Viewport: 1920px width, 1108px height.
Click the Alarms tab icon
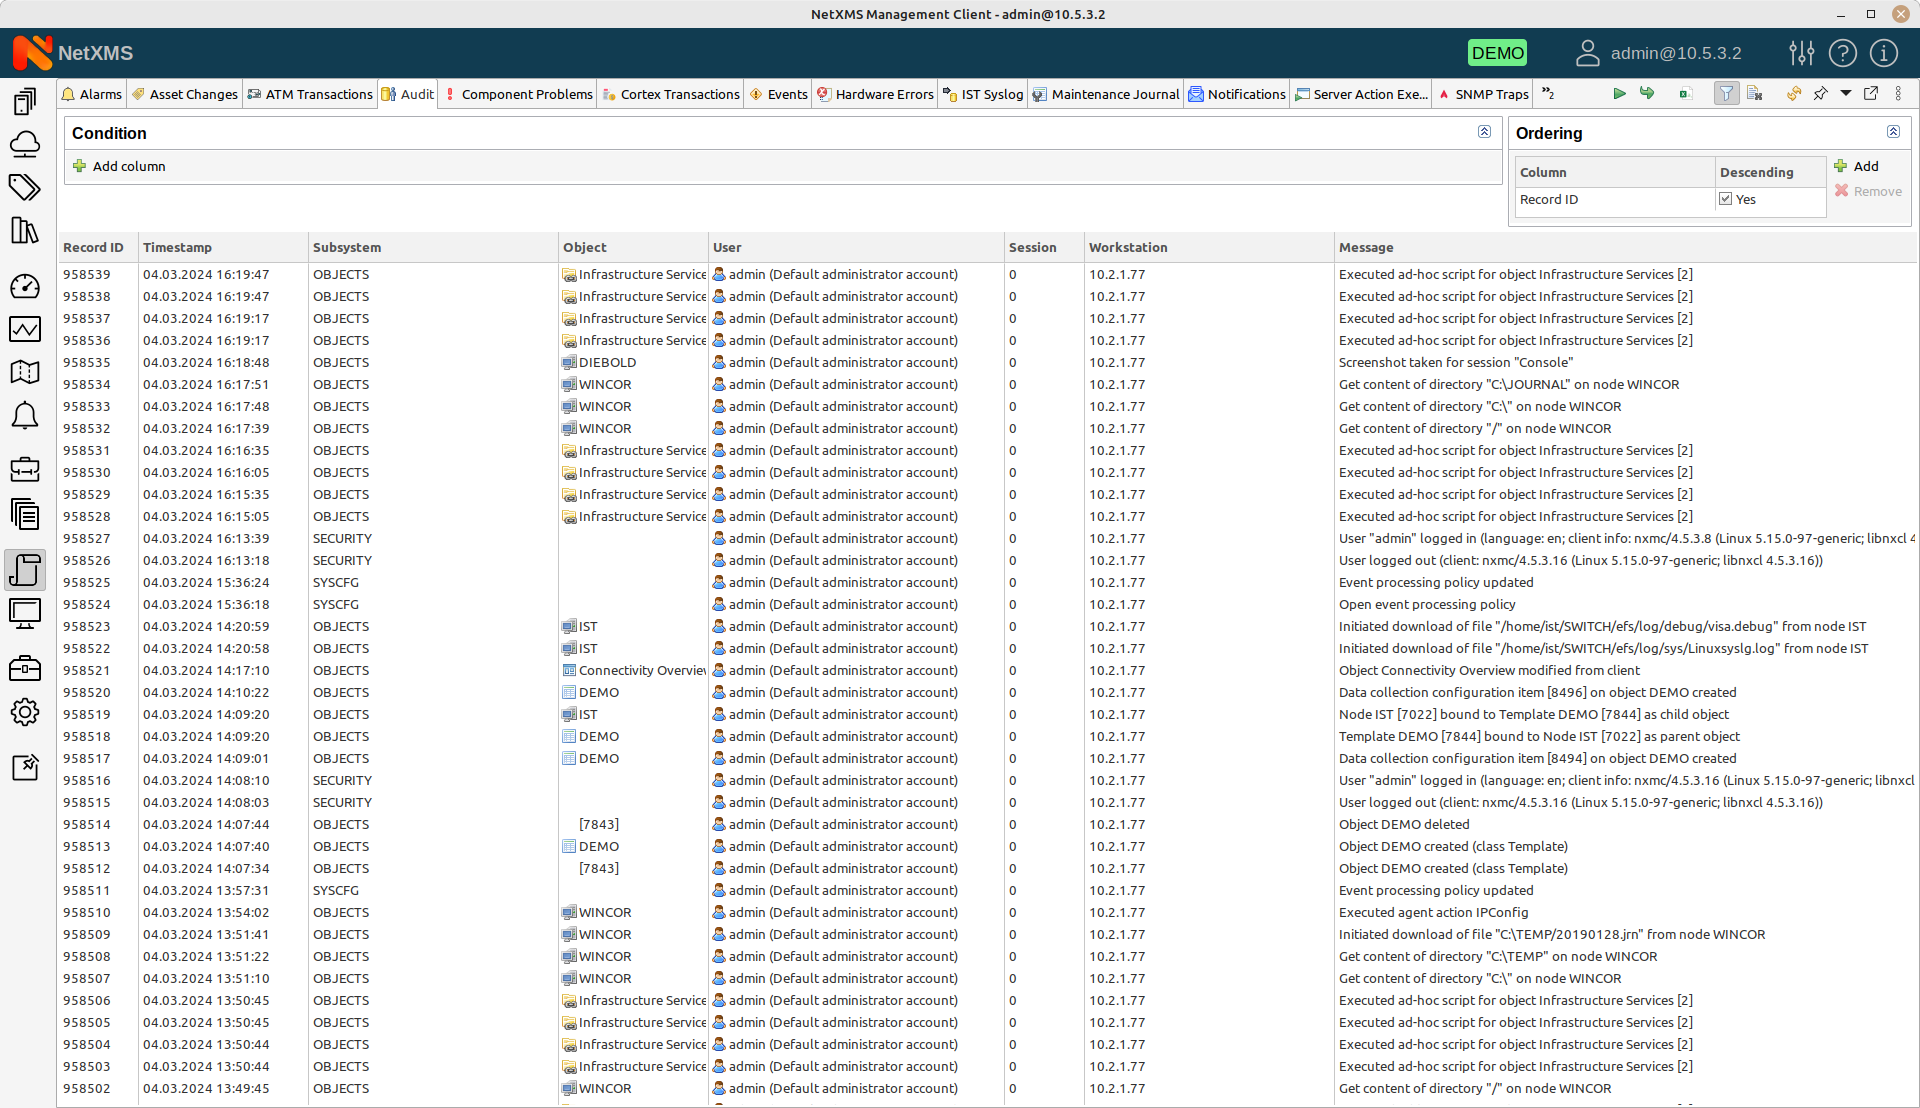(70, 94)
